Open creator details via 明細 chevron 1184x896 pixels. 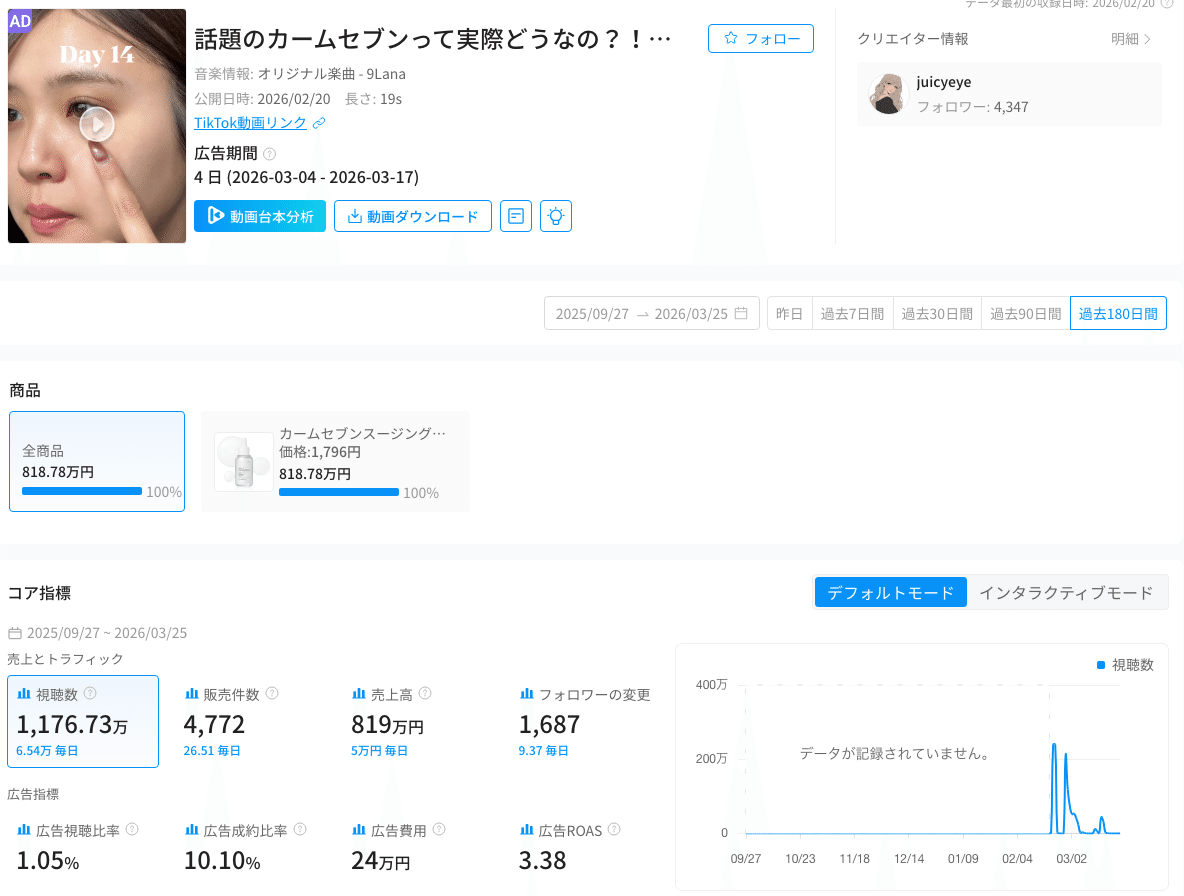1130,38
